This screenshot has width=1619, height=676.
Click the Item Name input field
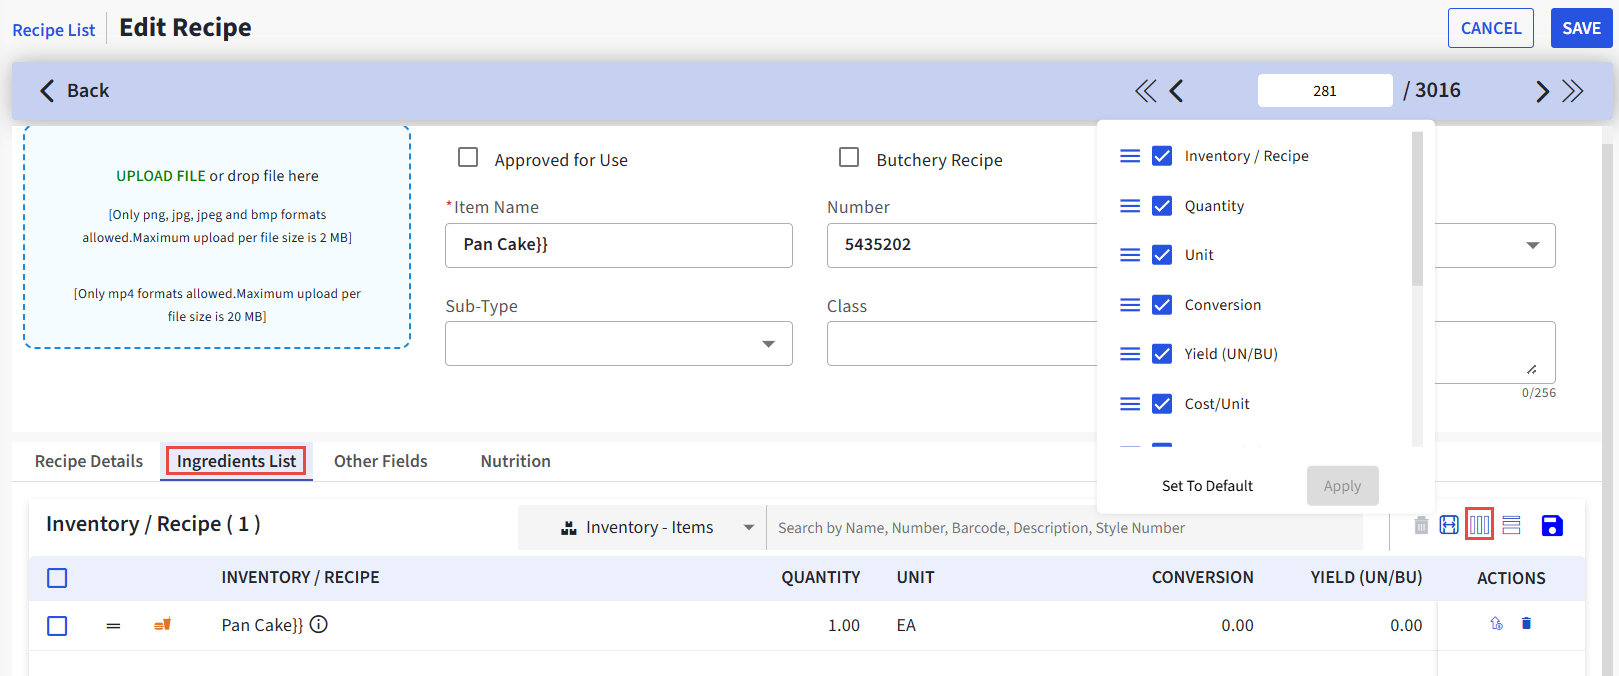coord(619,245)
